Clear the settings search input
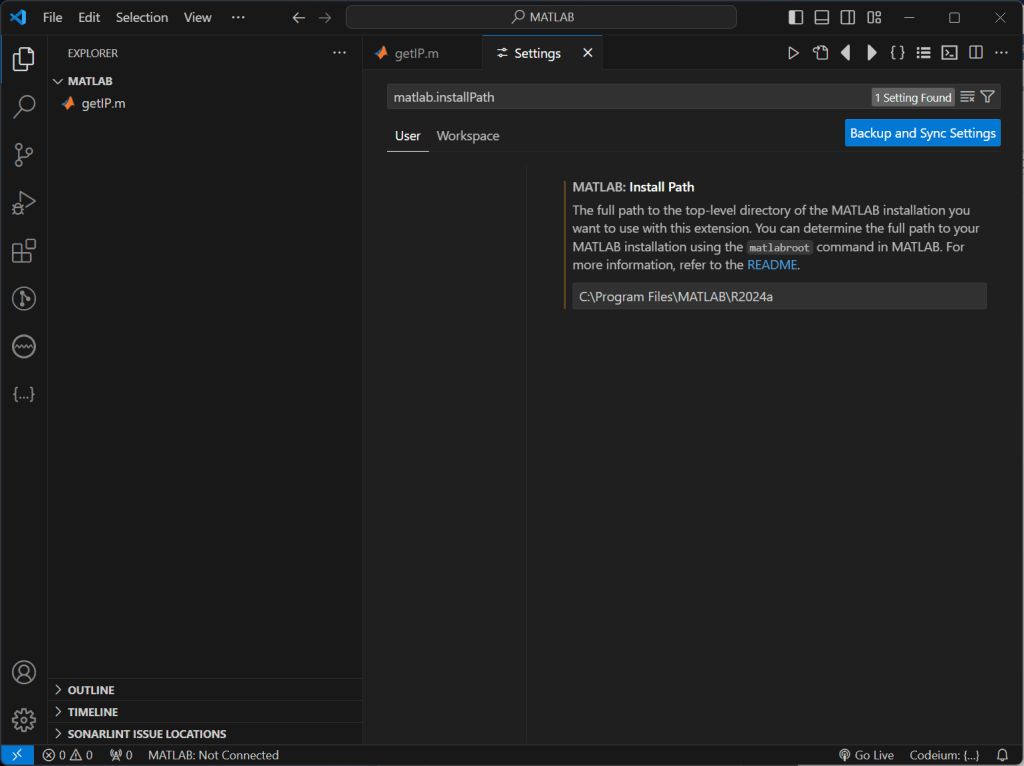This screenshot has height=766, width=1024. 967,97
